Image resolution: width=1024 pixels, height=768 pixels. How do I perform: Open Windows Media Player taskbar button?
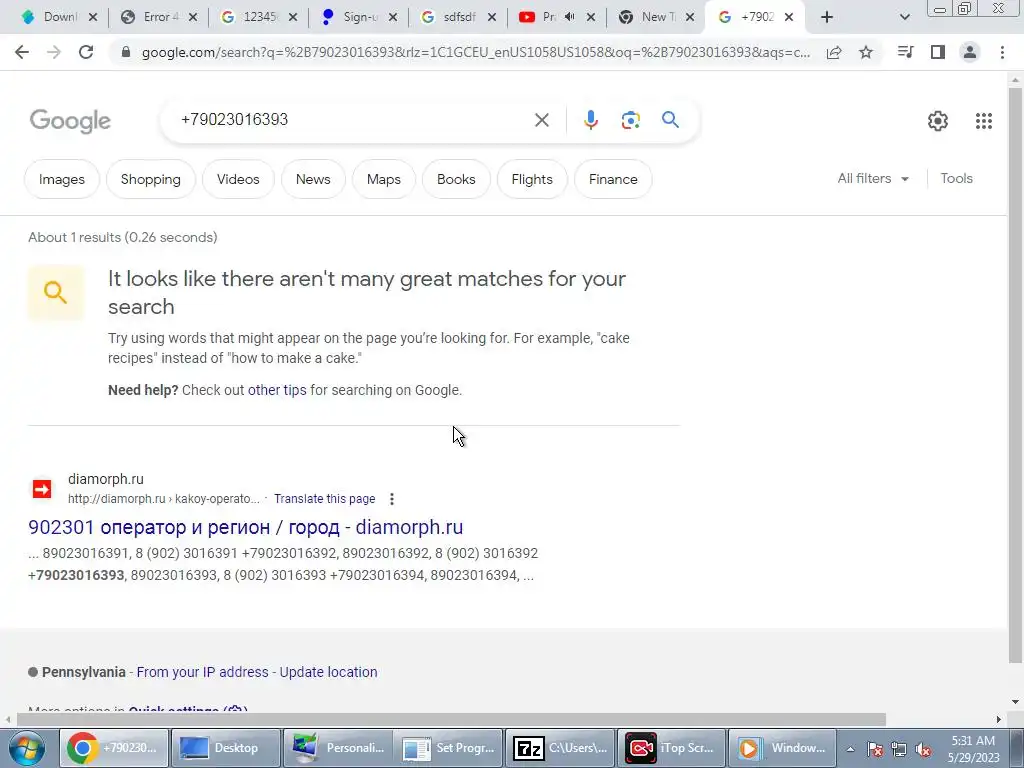pos(782,748)
